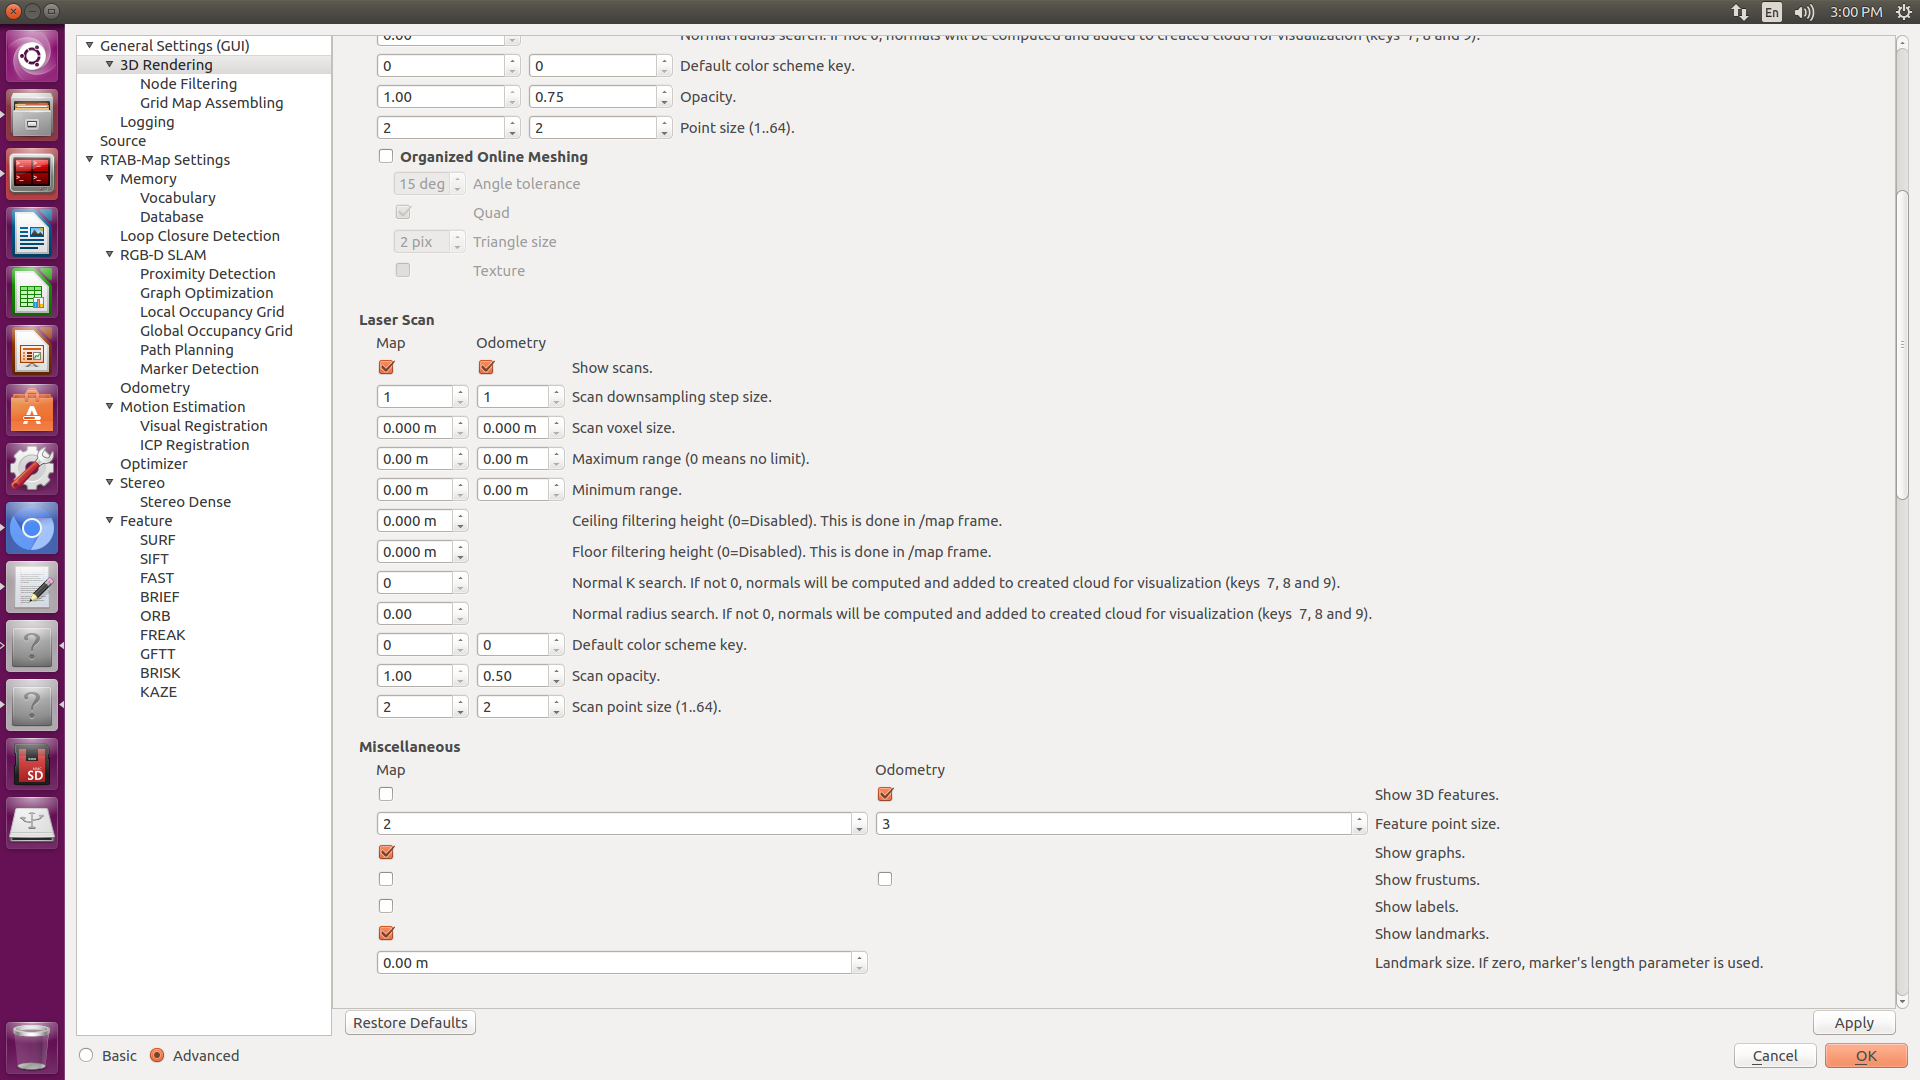This screenshot has height=1080, width=1920.
Task: Open System Settings wrench icon
Action: point(32,469)
